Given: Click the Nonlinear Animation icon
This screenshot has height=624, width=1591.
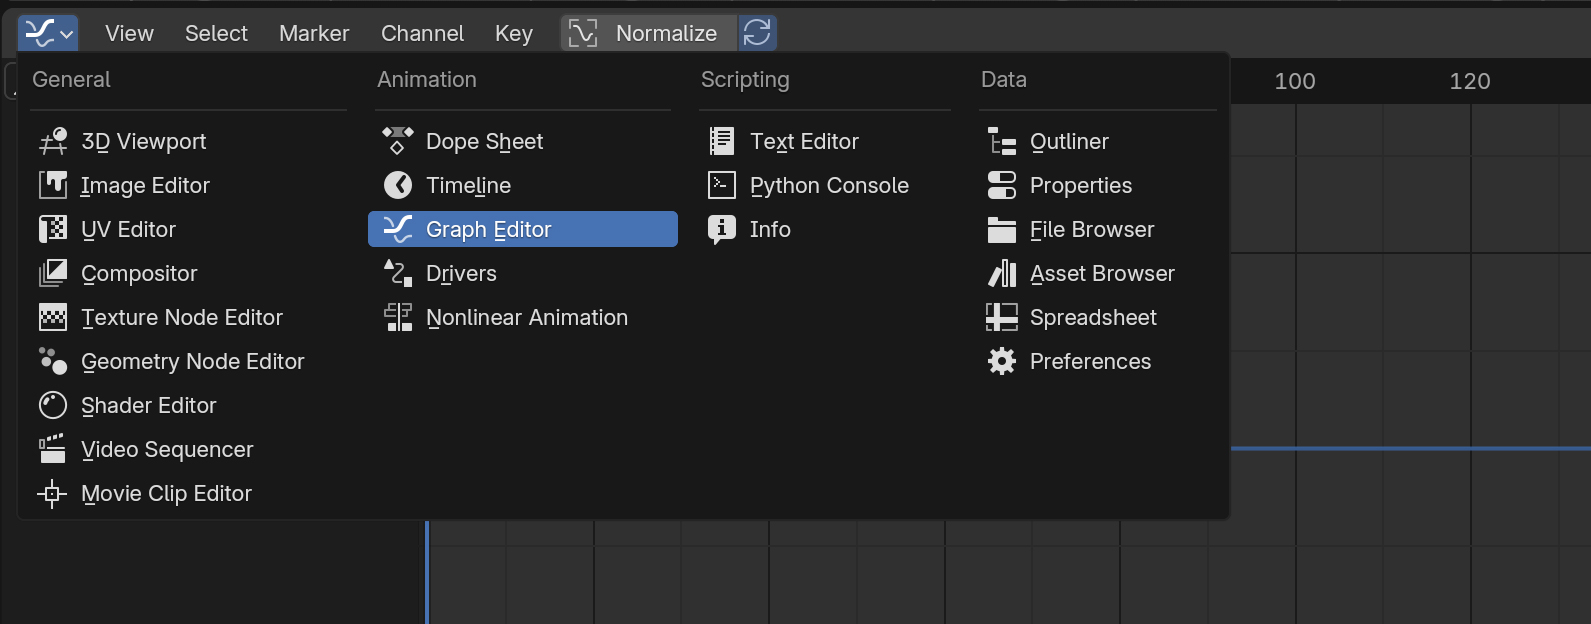Looking at the screenshot, I should 398,317.
